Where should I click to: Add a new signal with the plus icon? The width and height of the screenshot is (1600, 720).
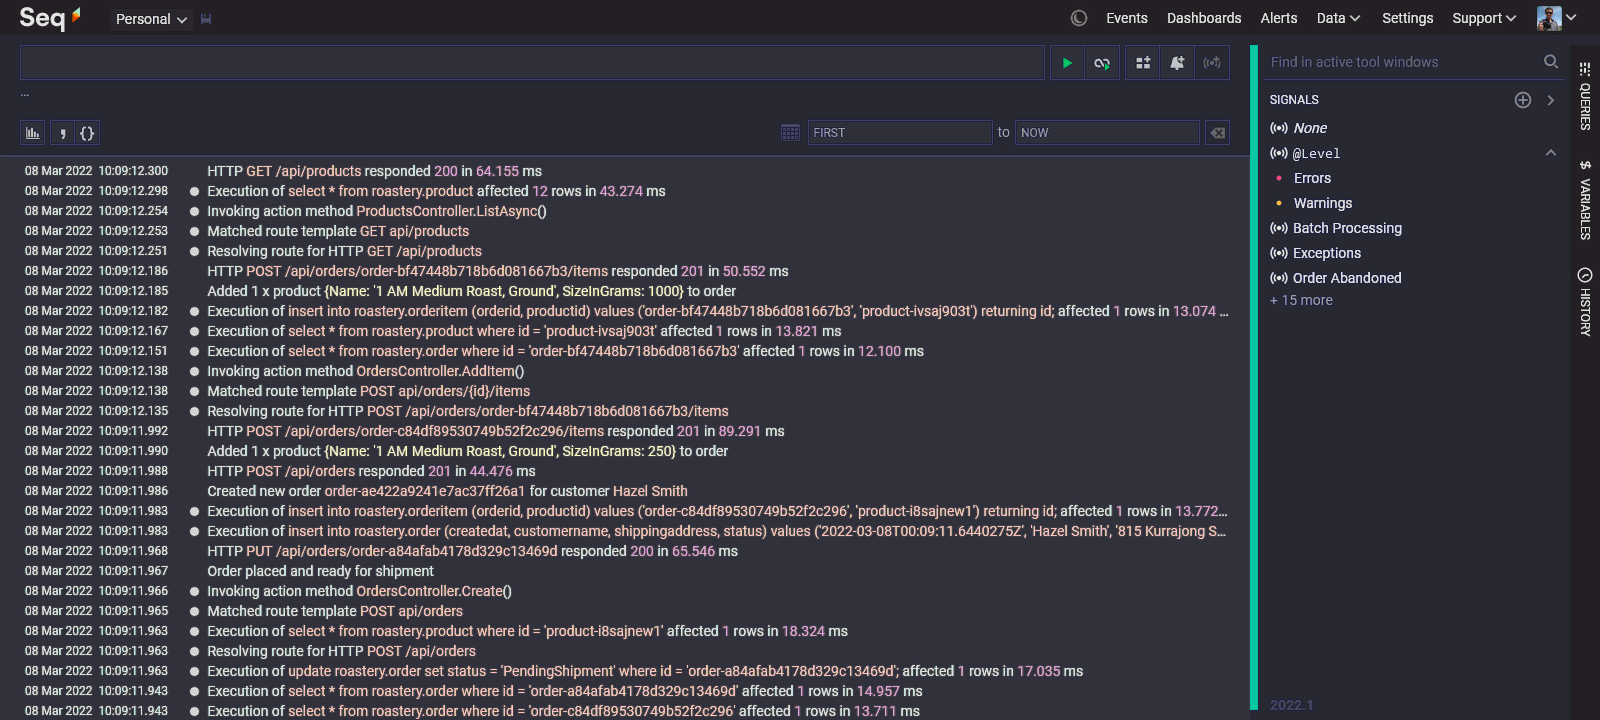1523,100
